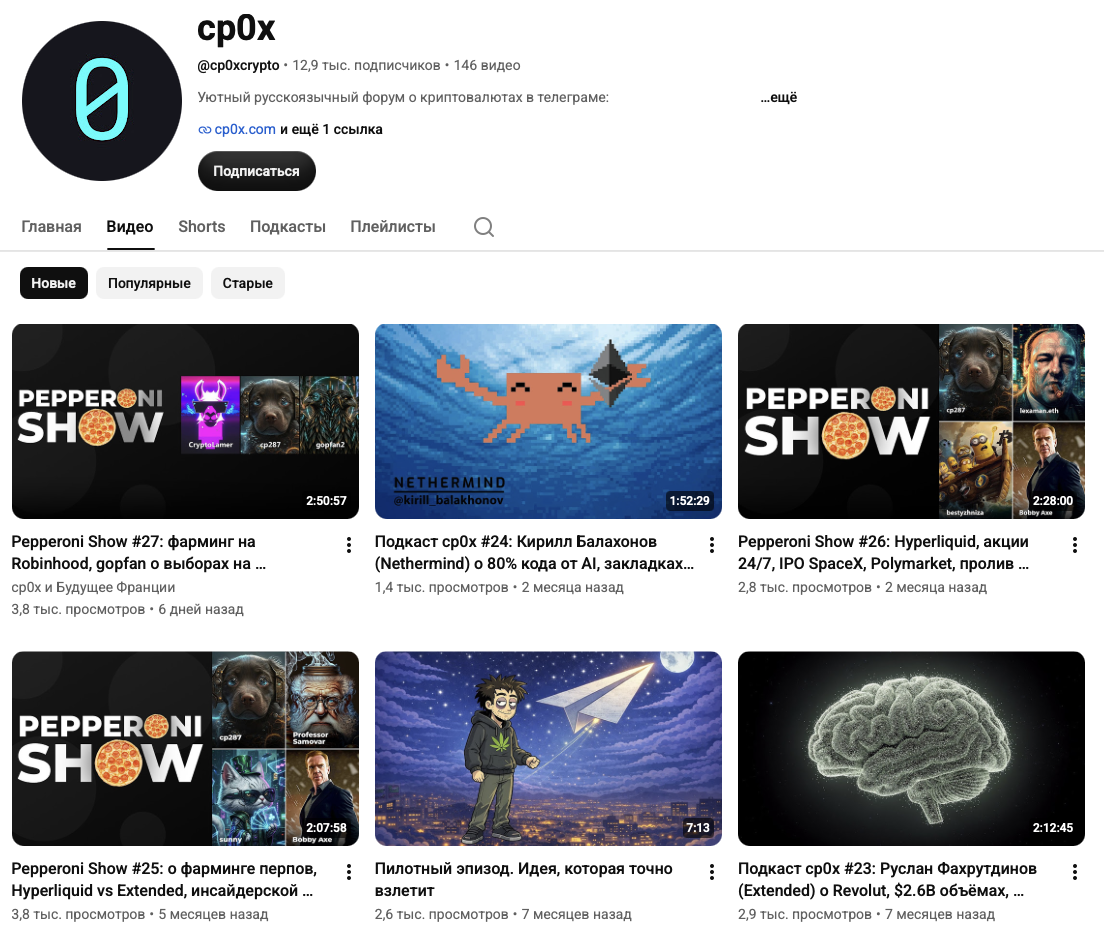Play Pepperoni Show #27 thumbnail
Screen dimensions: 1104x938
[x=185, y=421]
